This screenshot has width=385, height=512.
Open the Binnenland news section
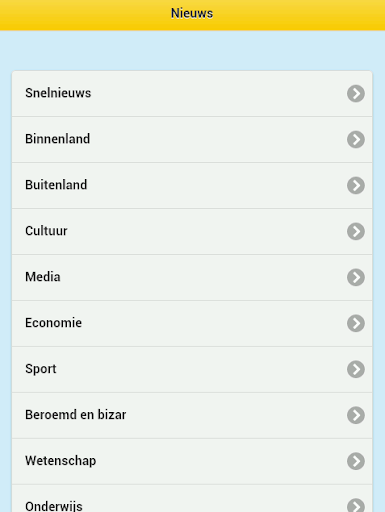[x=192, y=140]
